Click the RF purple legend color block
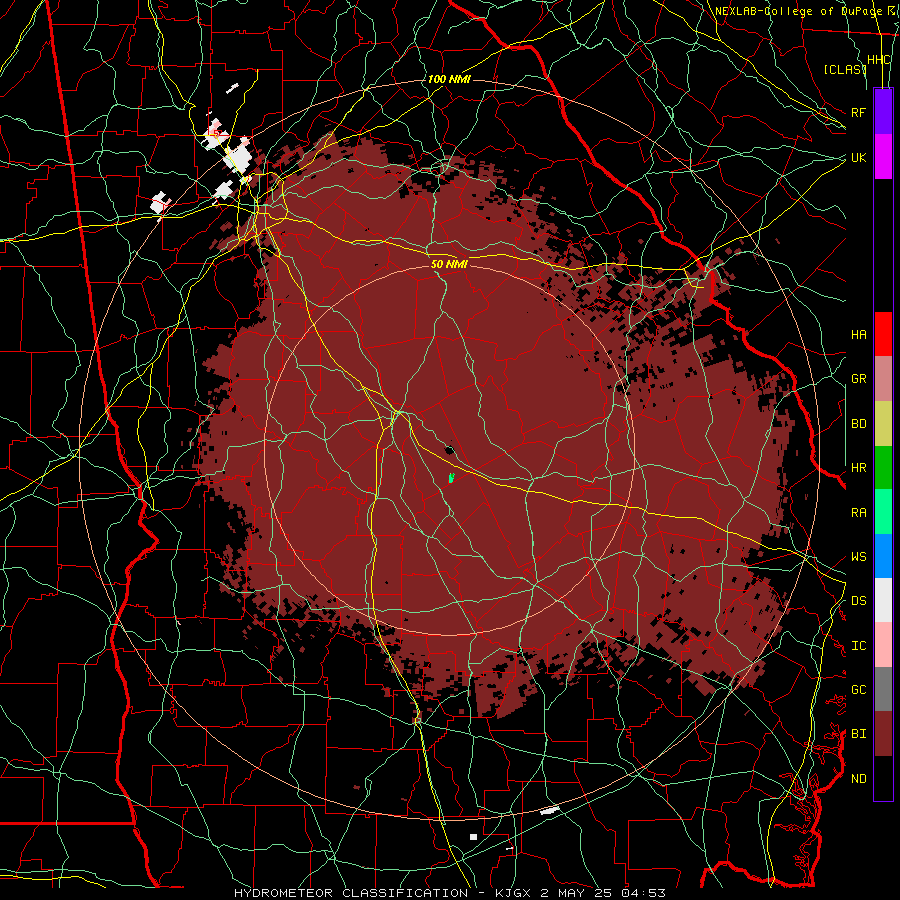 pos(883,112)
